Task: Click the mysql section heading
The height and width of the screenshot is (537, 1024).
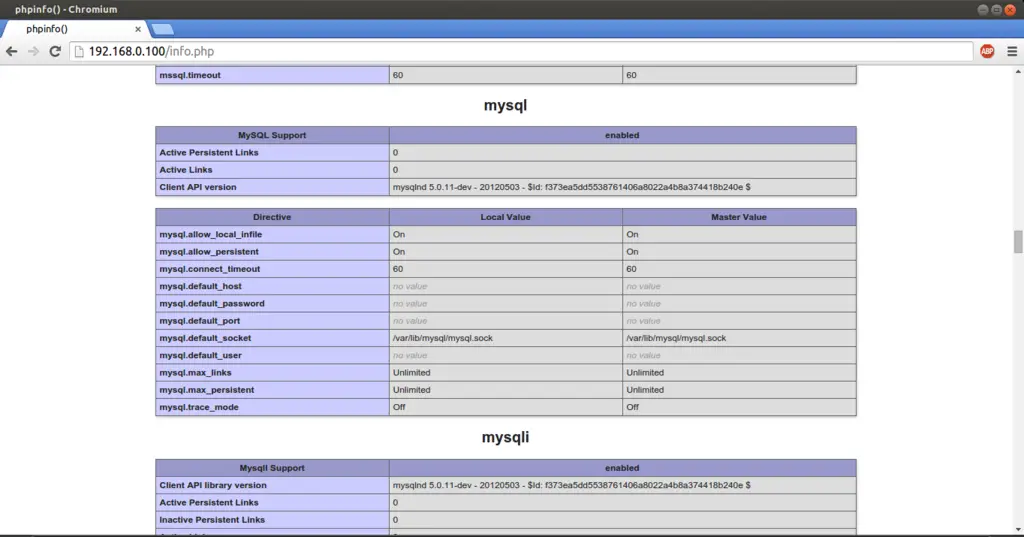Action: pos(505,105)
